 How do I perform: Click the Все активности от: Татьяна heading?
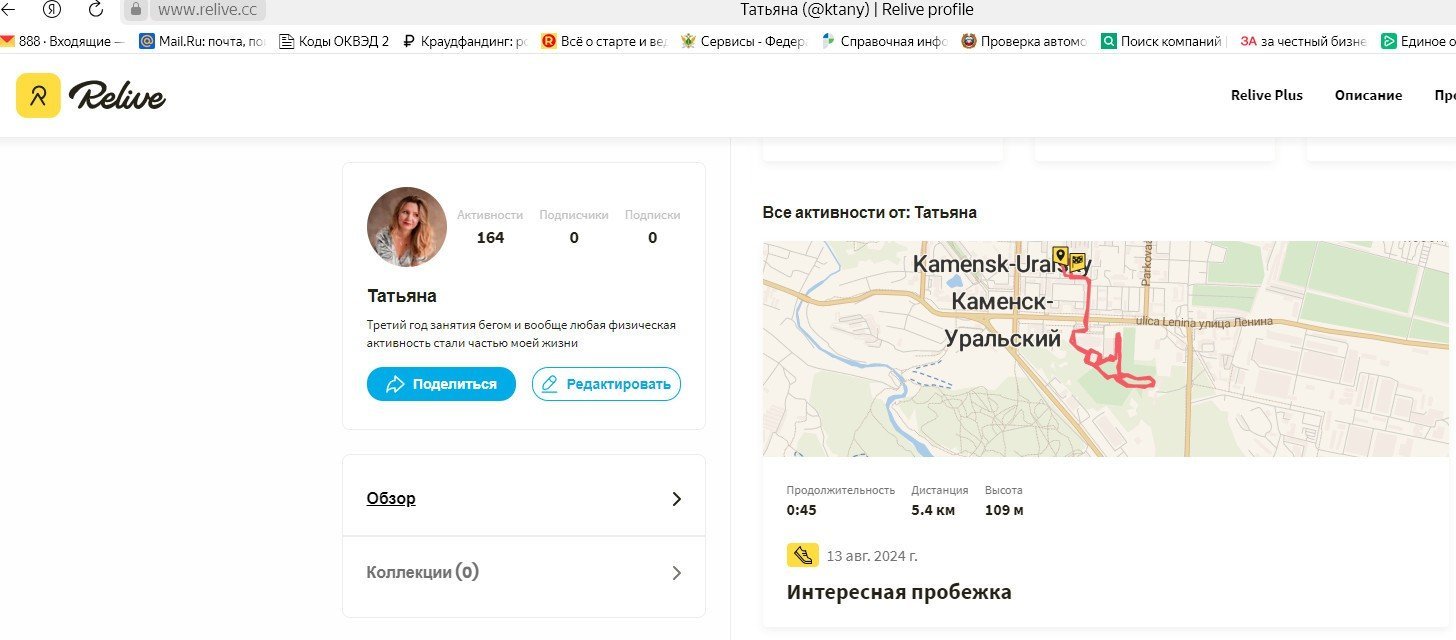click(x=870, y=212)
